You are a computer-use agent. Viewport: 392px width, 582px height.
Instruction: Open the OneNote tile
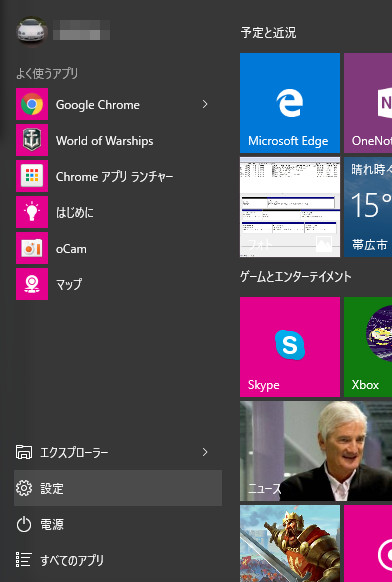point(368,103)
